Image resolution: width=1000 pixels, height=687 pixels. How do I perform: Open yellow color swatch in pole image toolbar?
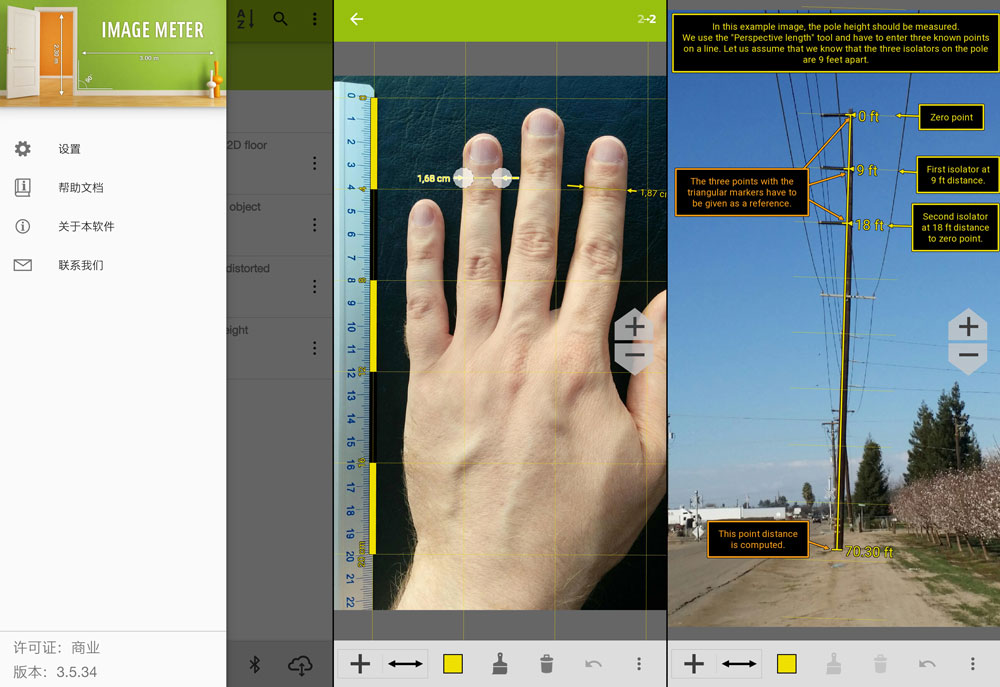[787, 664]
